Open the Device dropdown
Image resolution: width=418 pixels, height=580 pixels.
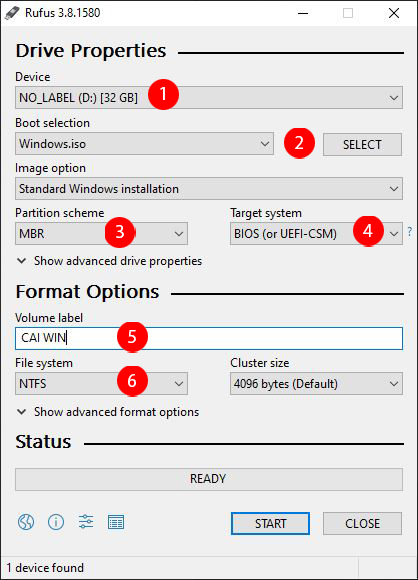(209, 98)
